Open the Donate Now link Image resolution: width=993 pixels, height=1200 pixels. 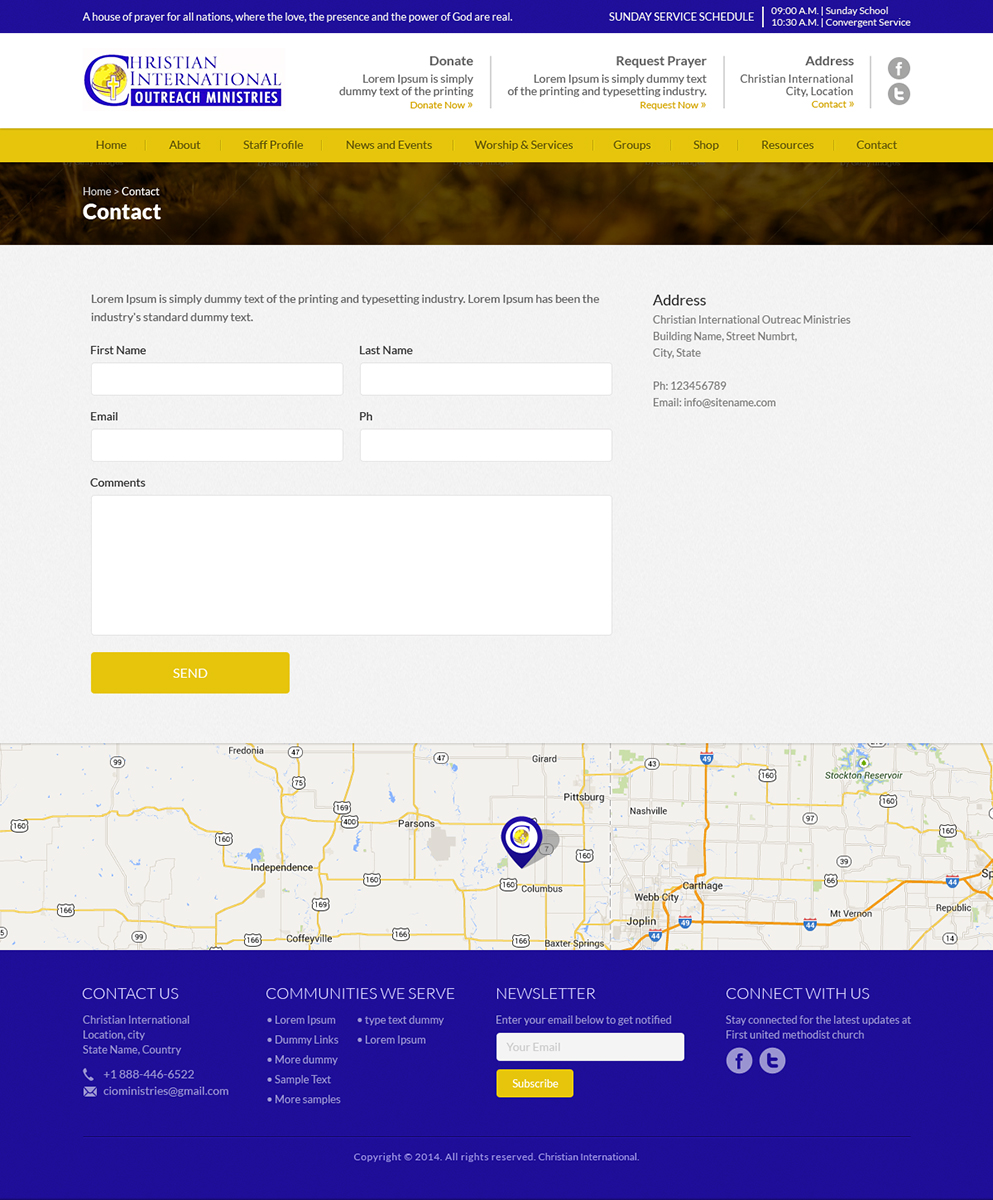[440, 104]
